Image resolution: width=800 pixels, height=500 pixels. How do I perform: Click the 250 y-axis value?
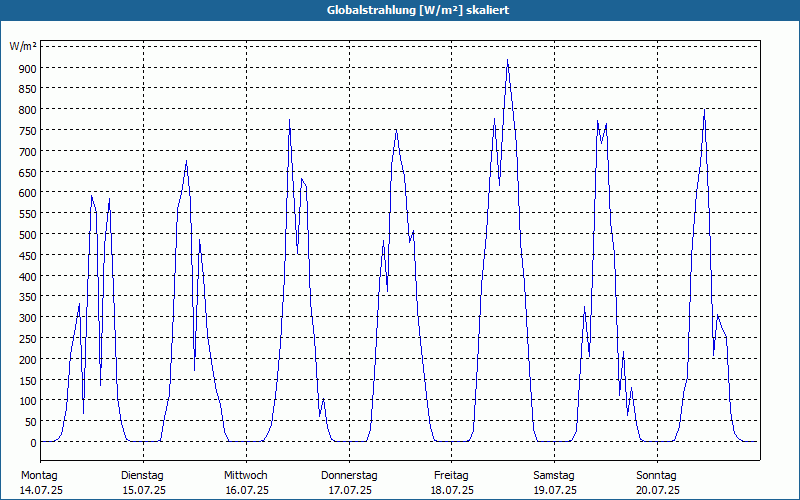[28, 339]
